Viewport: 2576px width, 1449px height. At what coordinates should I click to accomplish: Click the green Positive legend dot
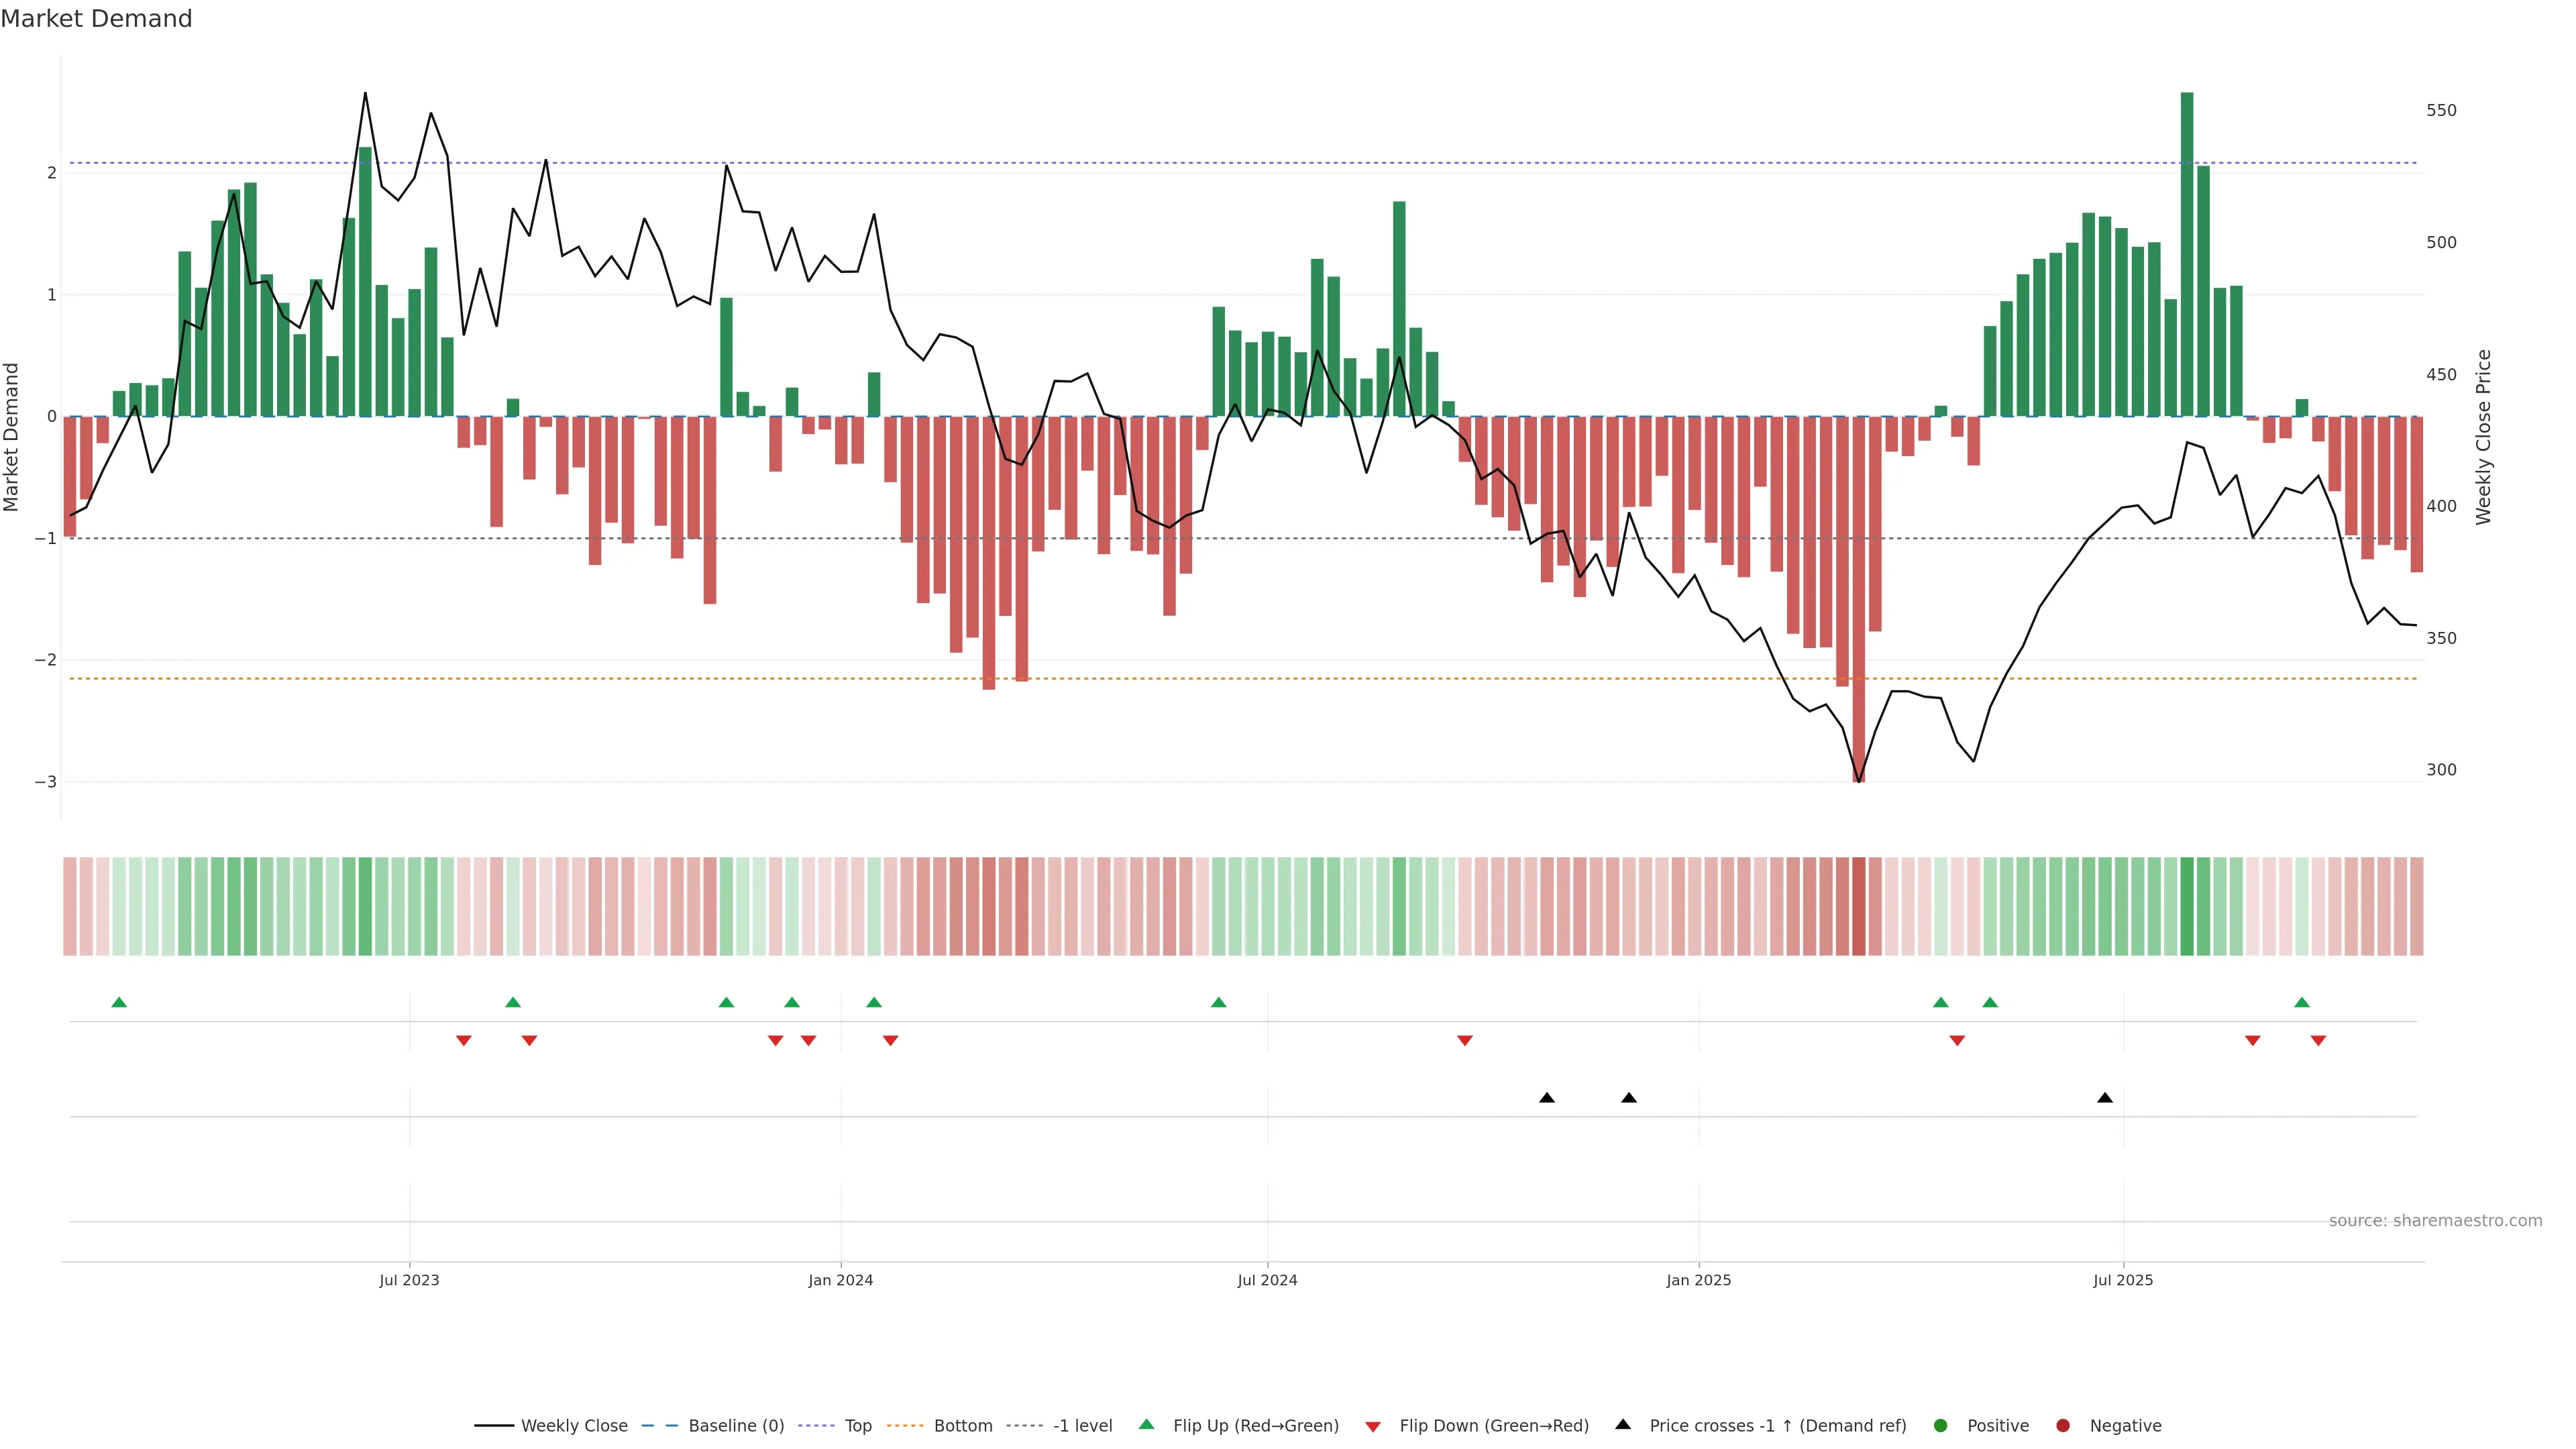(x=1941, y=1425)
